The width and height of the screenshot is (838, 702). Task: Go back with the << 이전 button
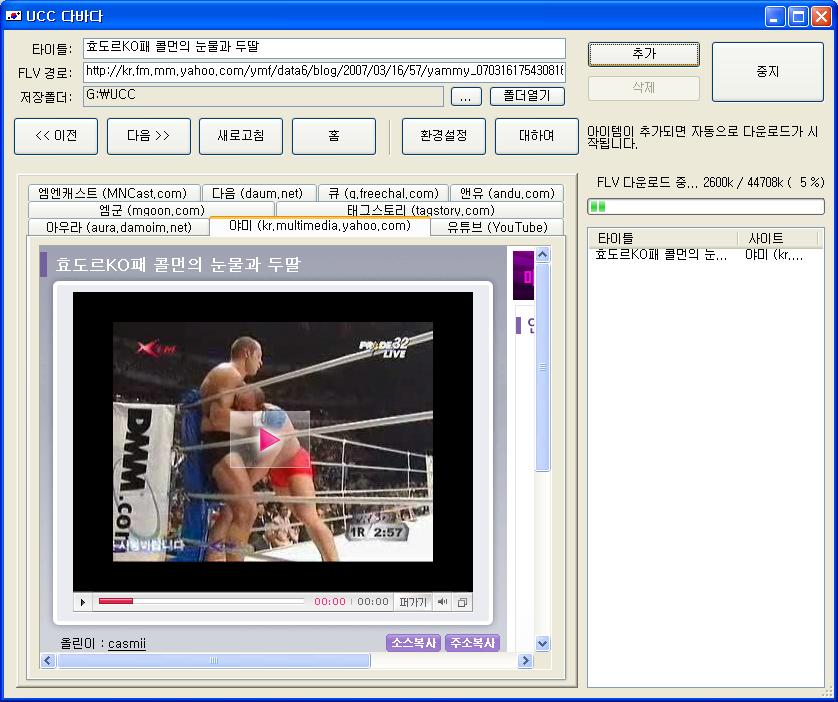click(56, 136)
